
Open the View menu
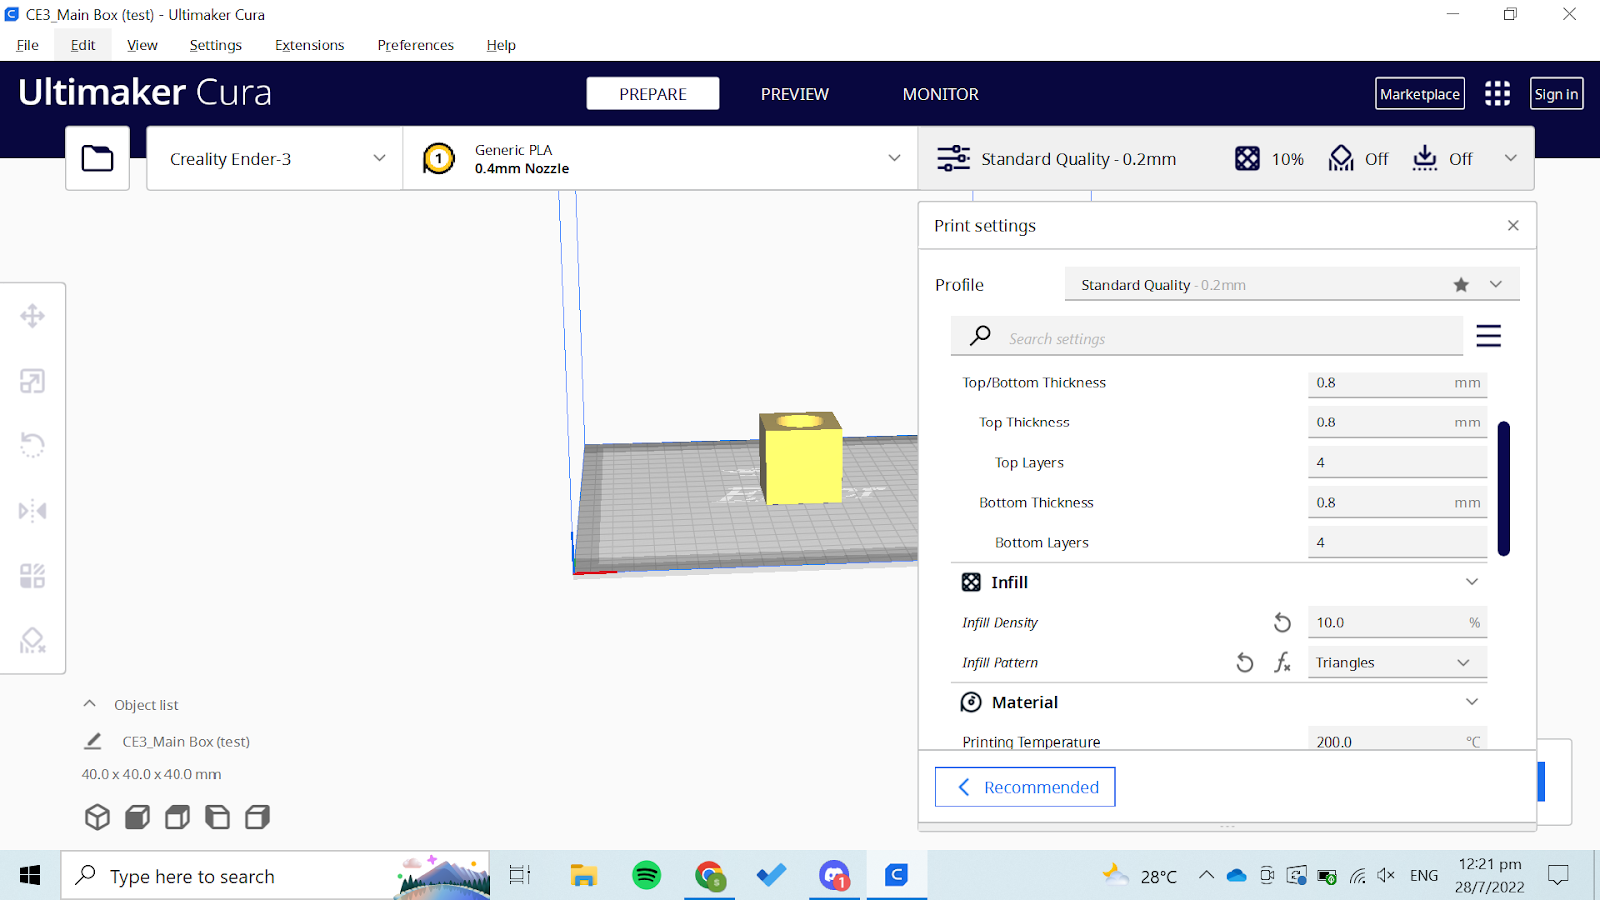[x=142, y=45]
